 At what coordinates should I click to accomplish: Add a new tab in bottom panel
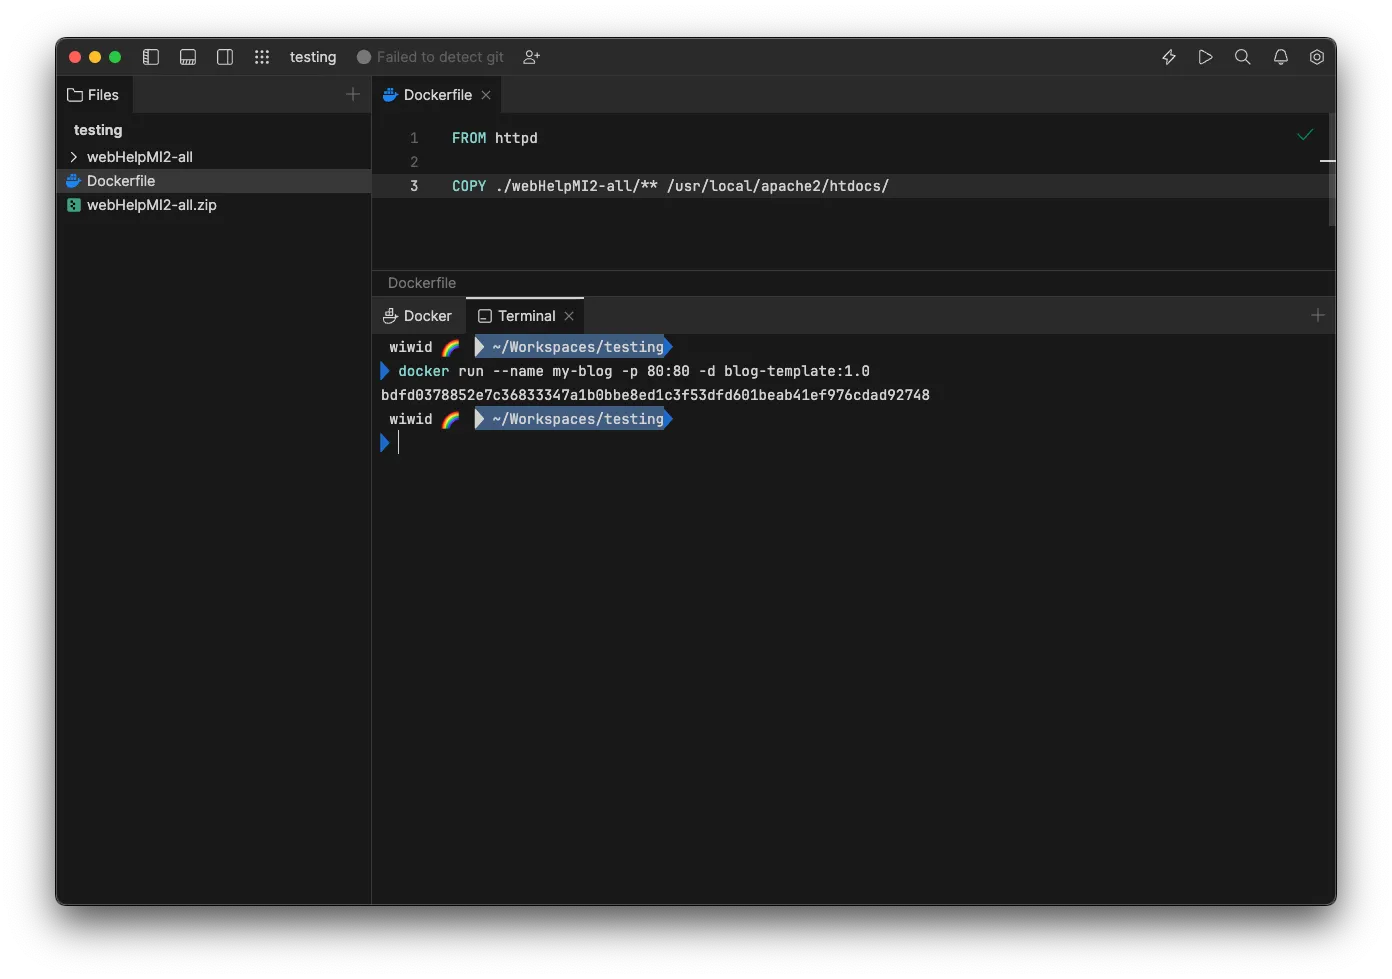point(1318,315)
